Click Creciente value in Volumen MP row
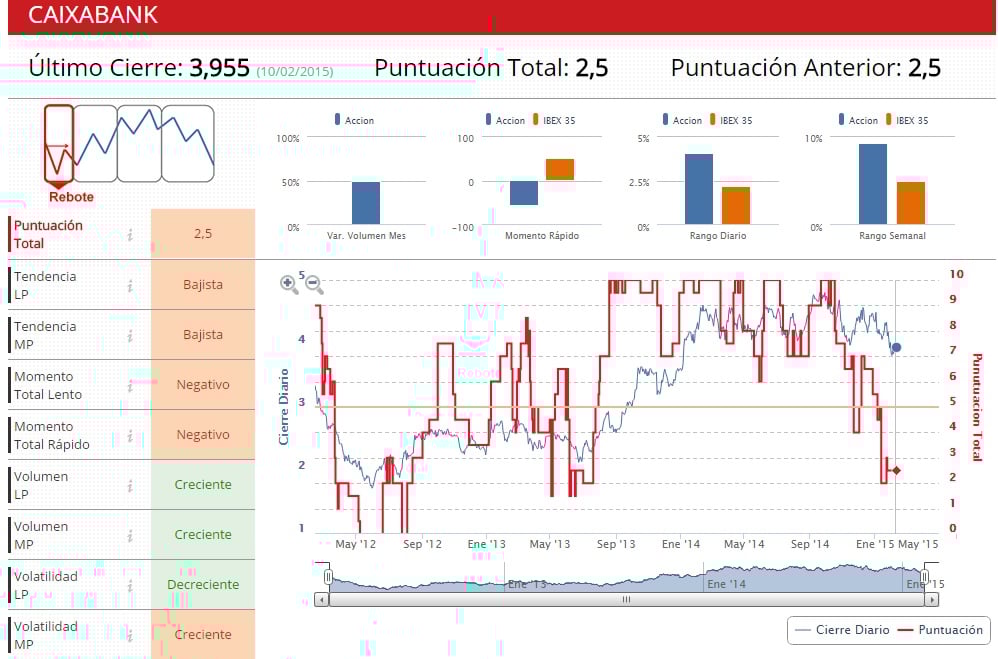This screenshot has height=659, width=998. pos(203,534)
